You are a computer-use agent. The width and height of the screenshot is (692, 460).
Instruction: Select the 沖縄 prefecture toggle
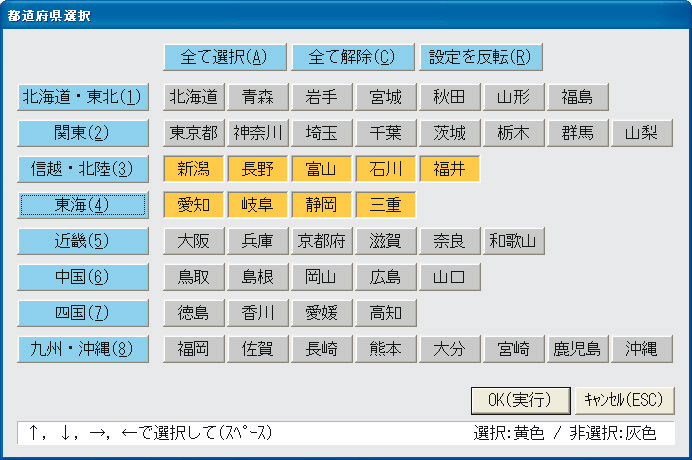(642, 349)
